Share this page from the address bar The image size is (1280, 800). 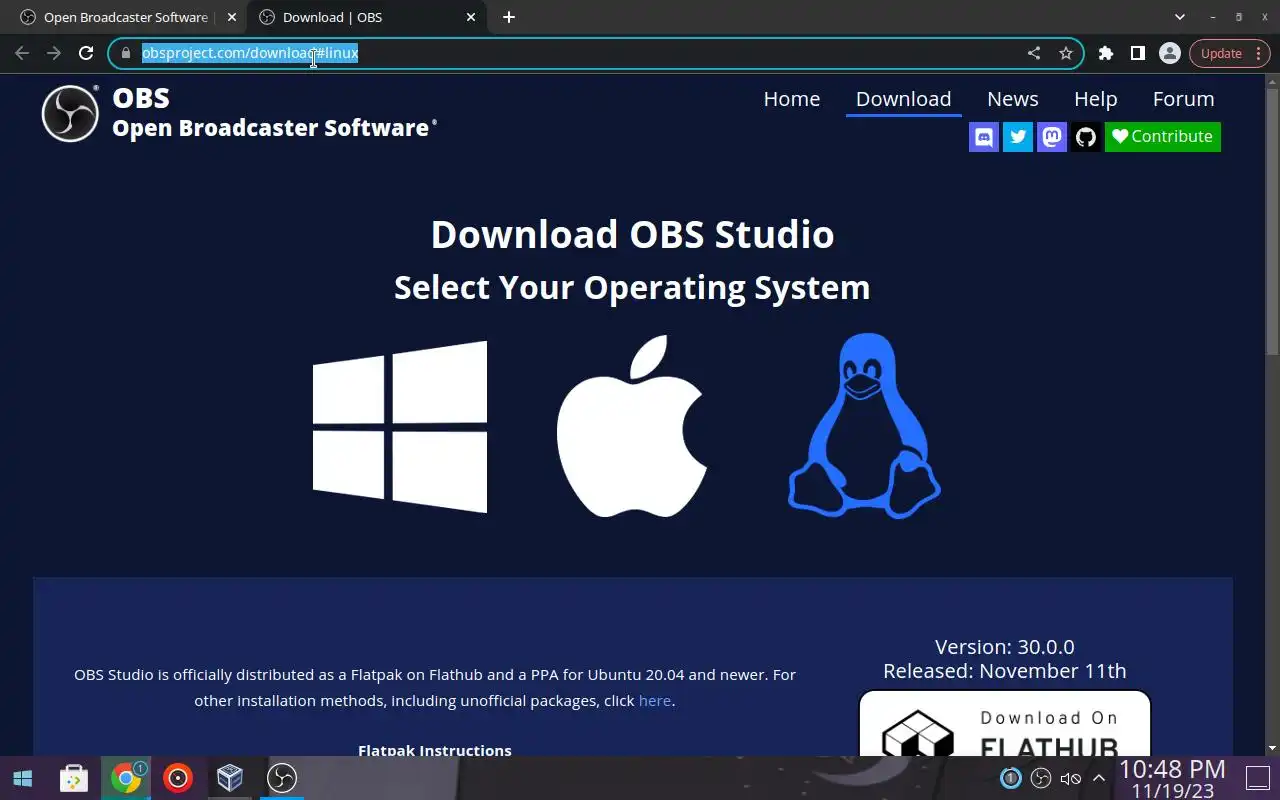point(1034,53)
